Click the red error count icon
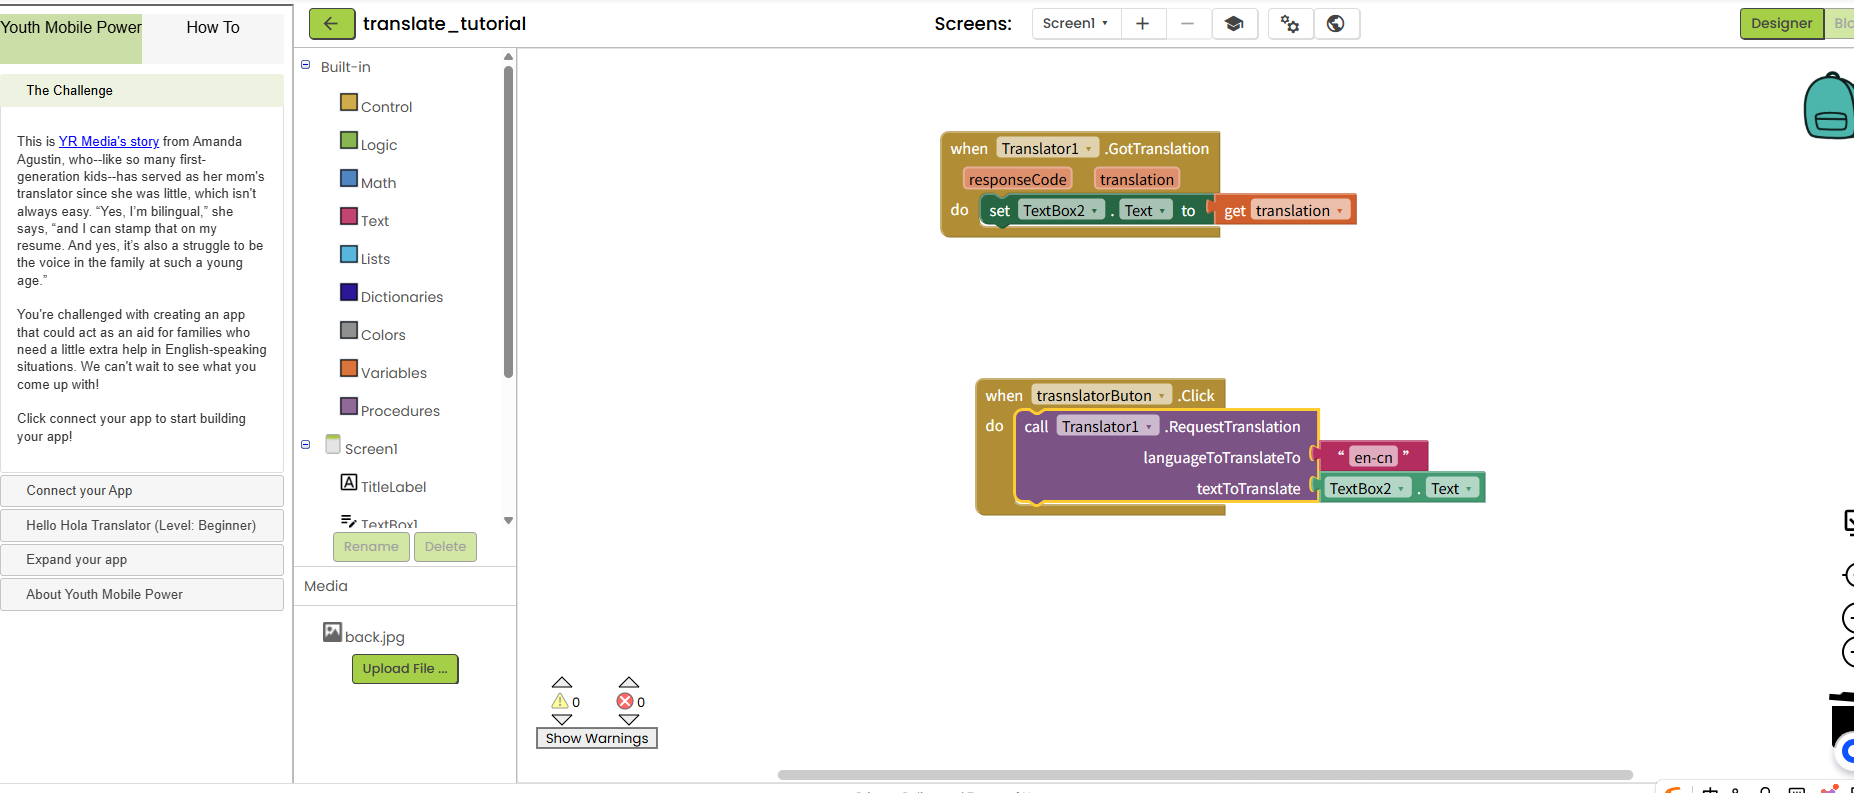 625,701
